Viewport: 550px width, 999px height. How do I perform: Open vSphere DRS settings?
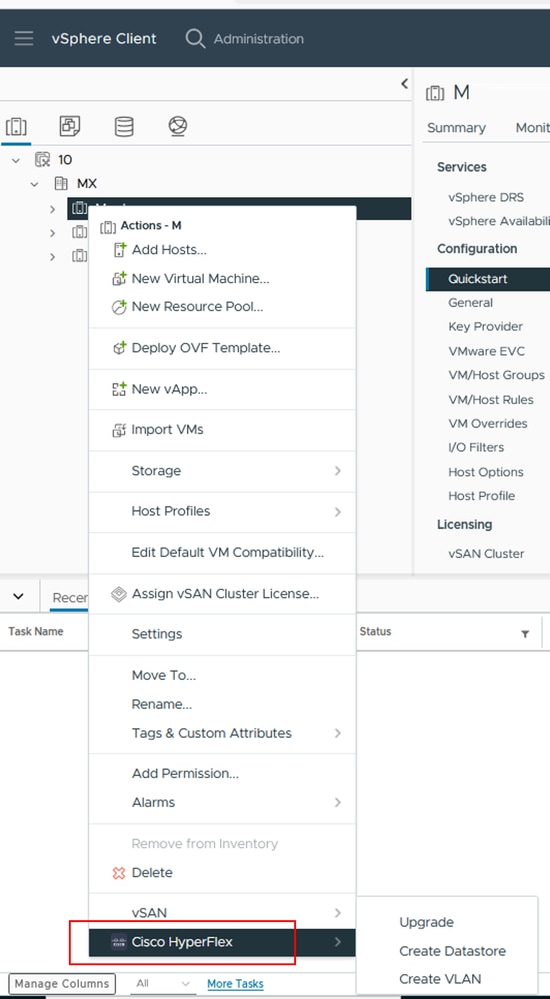pyautogui.click(x=486, y=198)
